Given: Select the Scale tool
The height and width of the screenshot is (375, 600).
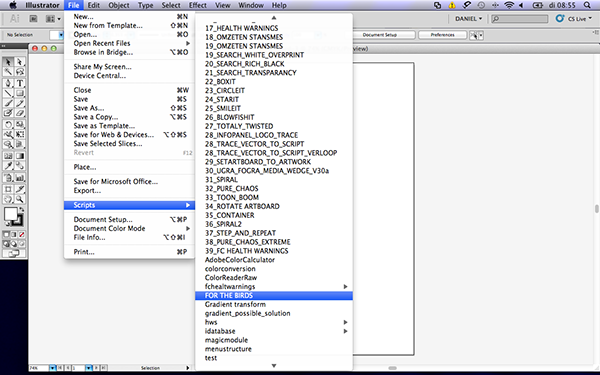Looking at the screenshot, I should [x=20, y=124].
